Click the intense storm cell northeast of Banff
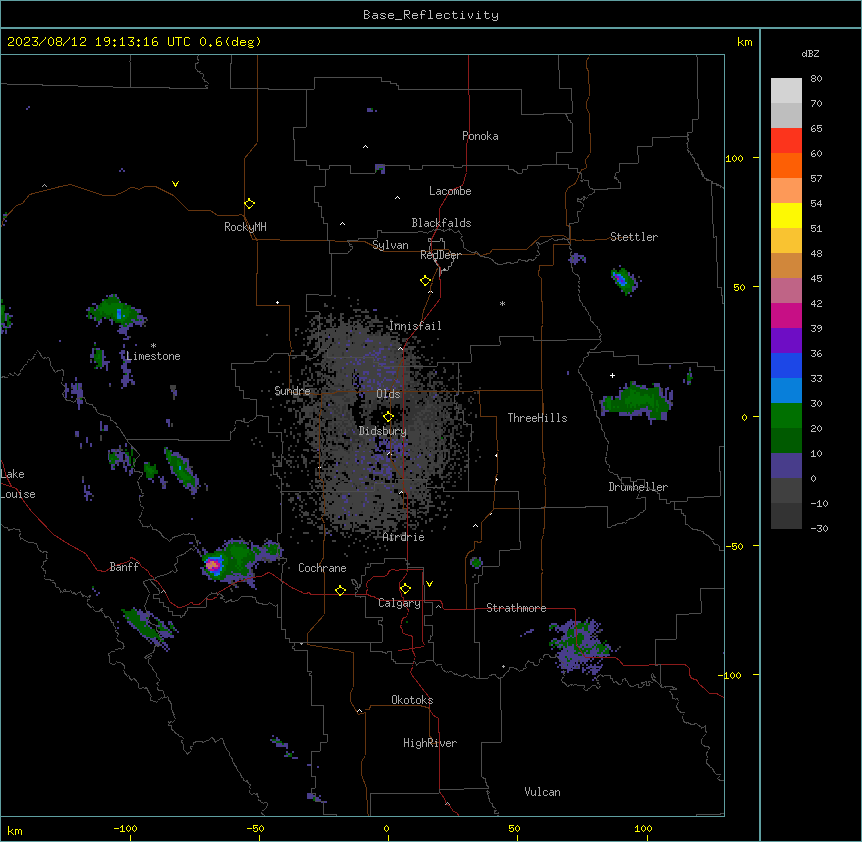This screenshot has width=862, height=842. coord(213,564)
